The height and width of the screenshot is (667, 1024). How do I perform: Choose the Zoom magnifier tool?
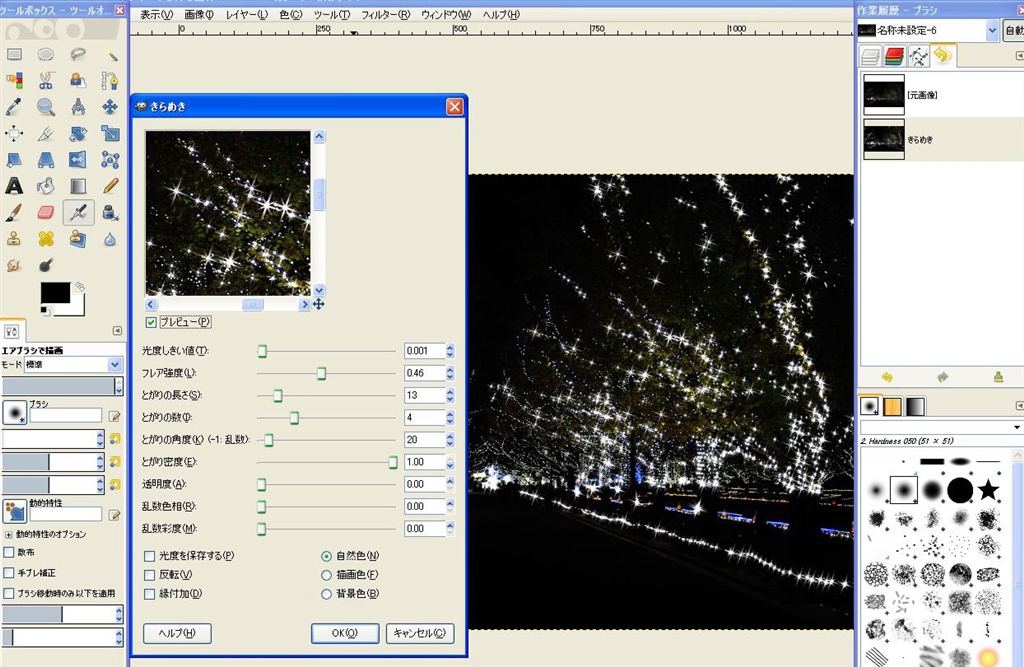46,107
